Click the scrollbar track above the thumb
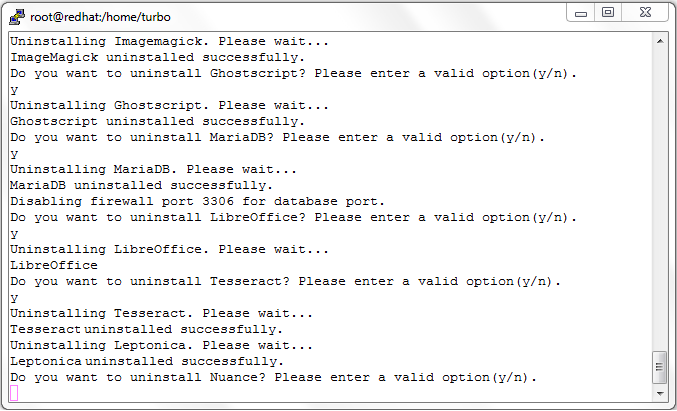Image resolution: width=677 pixels, height=411 pixels. coord(660,199)
